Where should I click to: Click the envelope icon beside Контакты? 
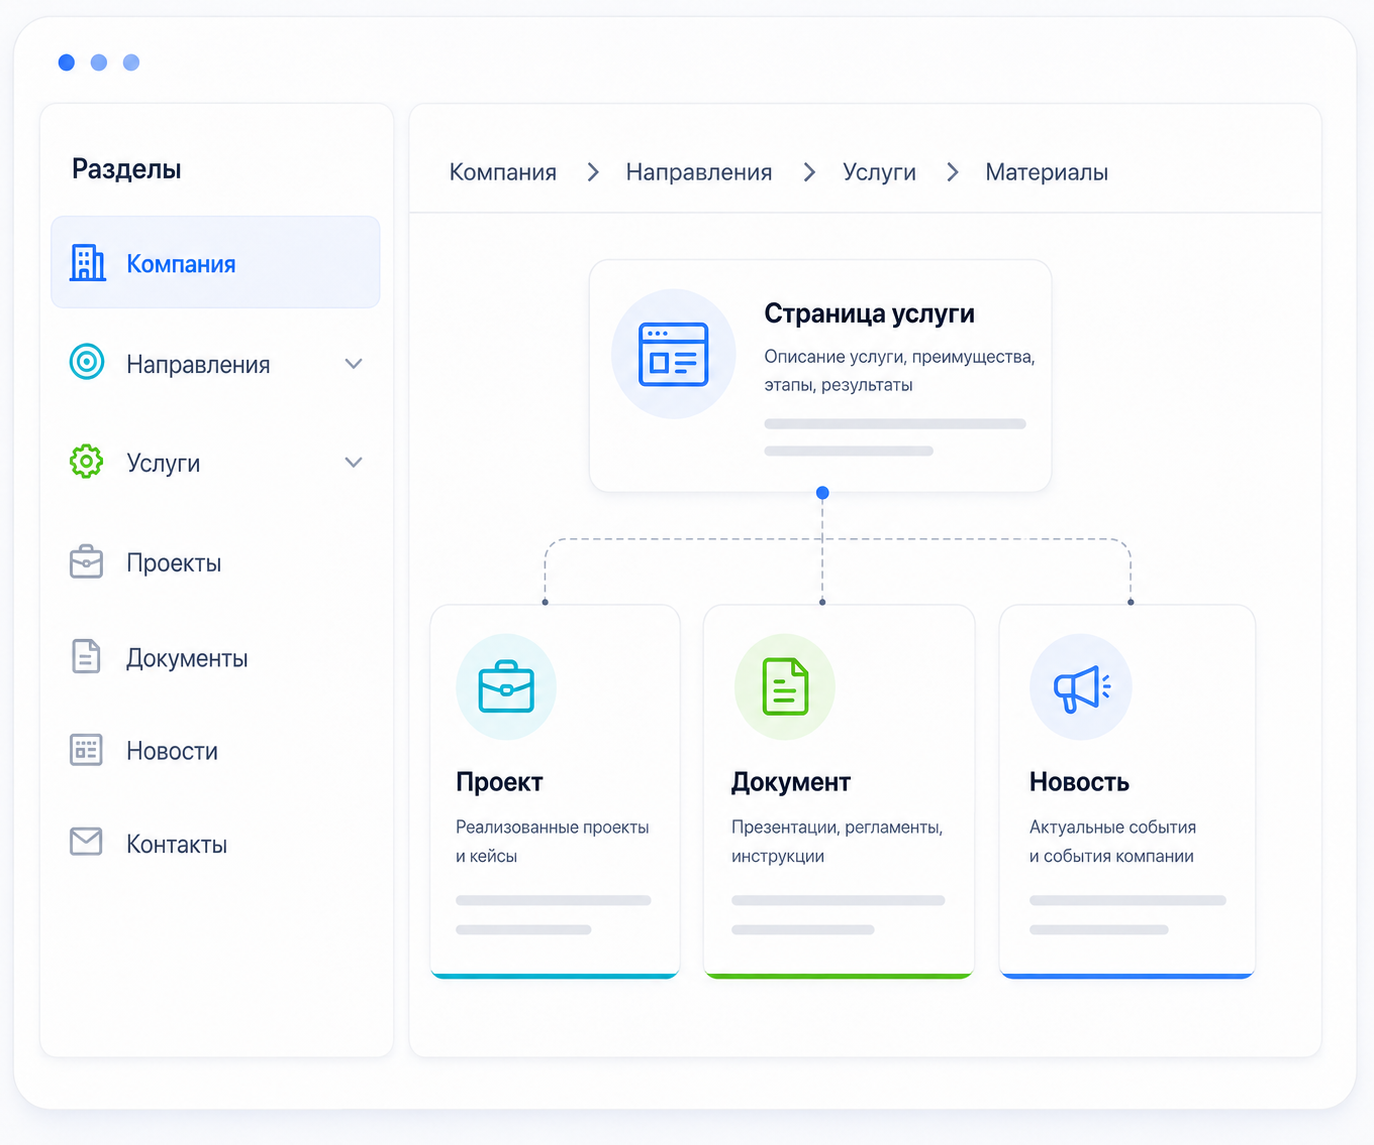pyautogui.click(x=87, y=842)
